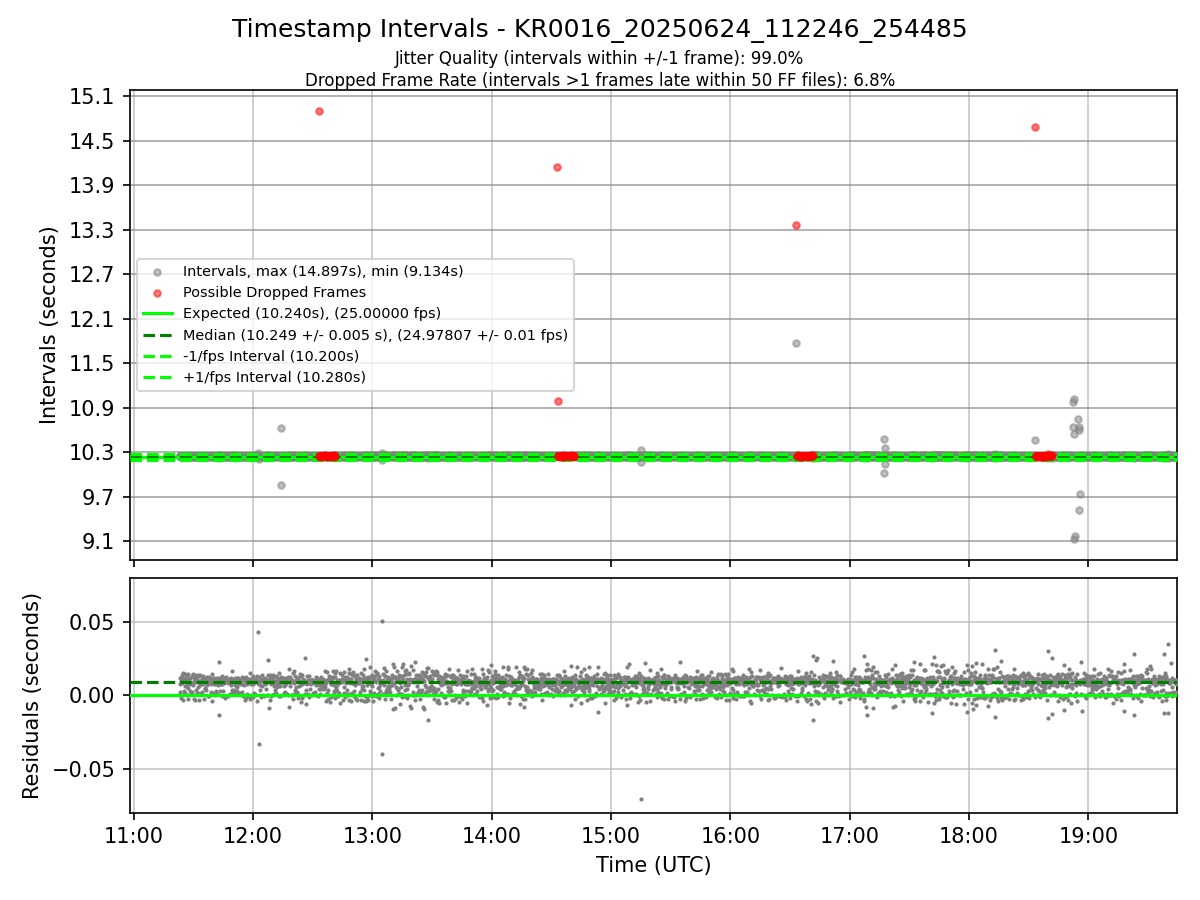Click the 14:00 time tick label
Screen dimensions: 1200x900
(x=492, y=834)
